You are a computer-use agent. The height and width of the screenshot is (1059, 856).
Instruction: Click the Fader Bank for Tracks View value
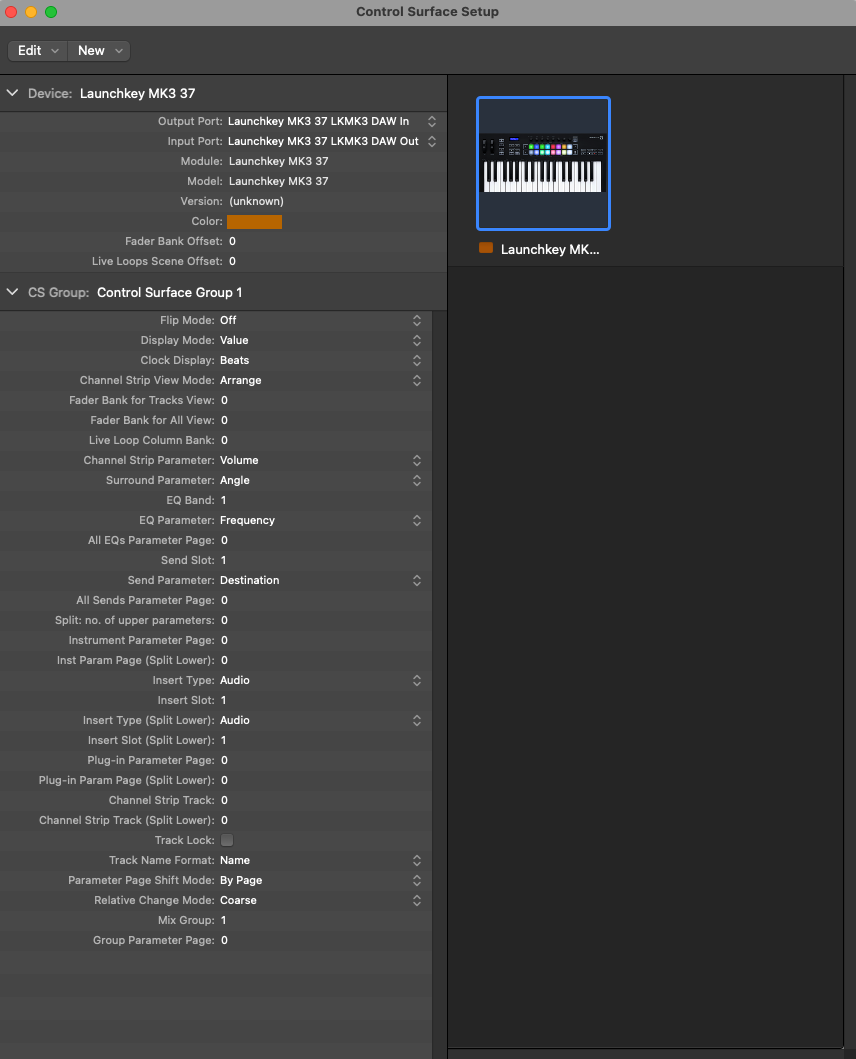click(x=224, y=401)
